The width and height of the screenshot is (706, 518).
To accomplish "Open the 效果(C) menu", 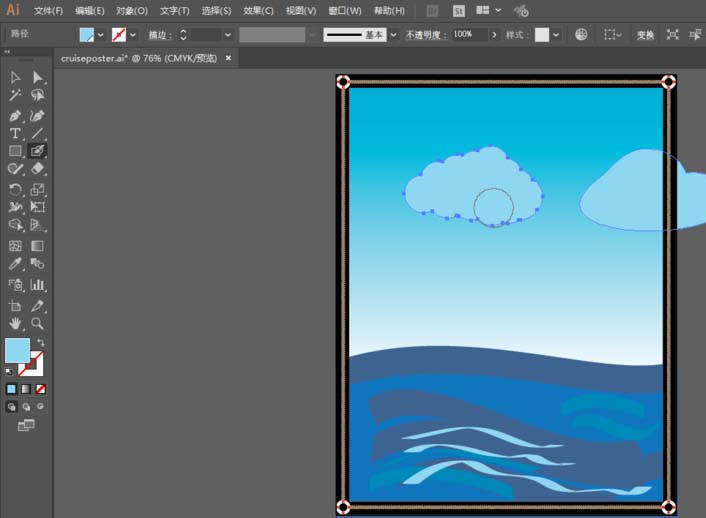I will 258,11.
